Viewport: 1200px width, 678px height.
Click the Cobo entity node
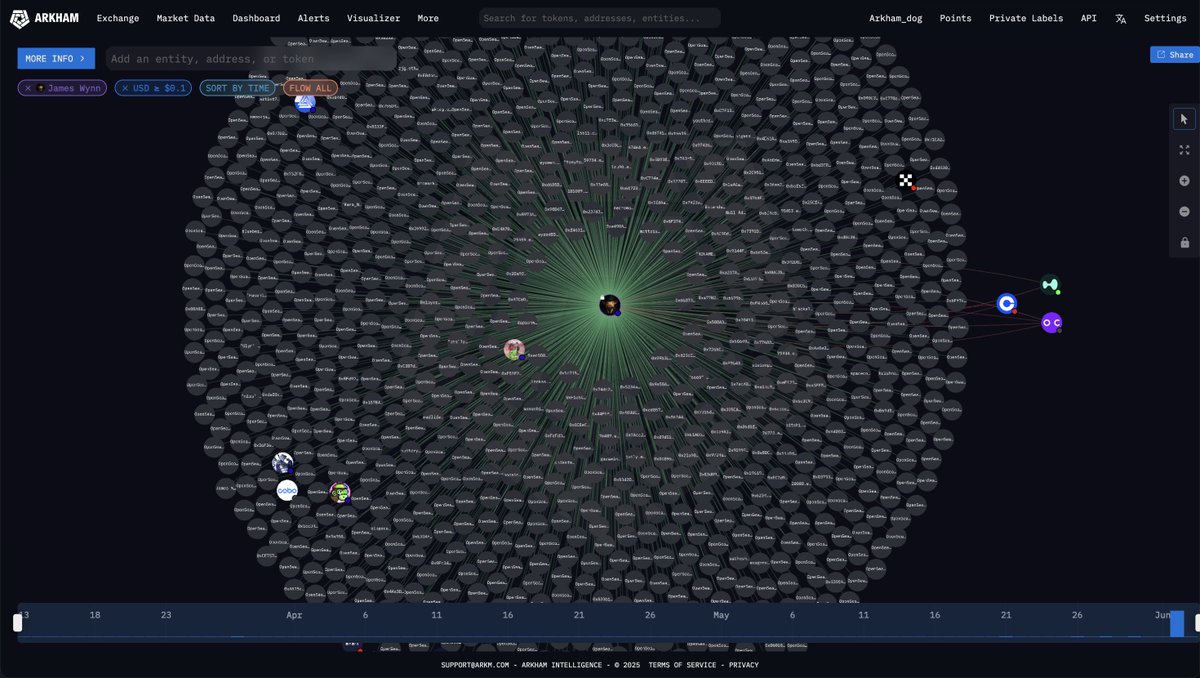(287, 490)
